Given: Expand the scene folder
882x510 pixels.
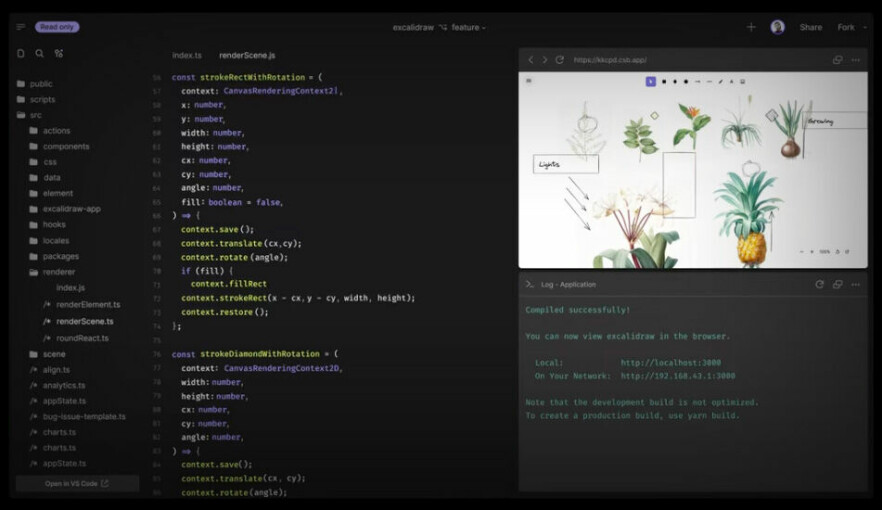Looking at the screenshot, I should click(x=48, y=354).
